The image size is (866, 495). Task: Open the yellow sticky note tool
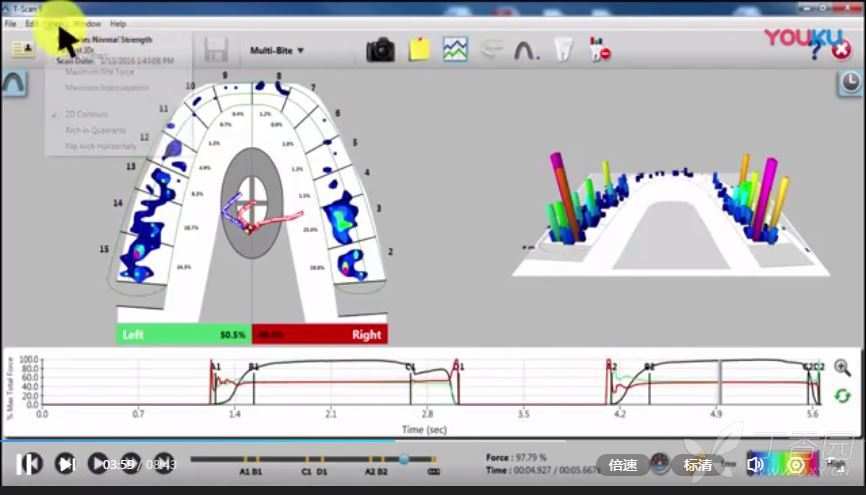click(419, 49)
